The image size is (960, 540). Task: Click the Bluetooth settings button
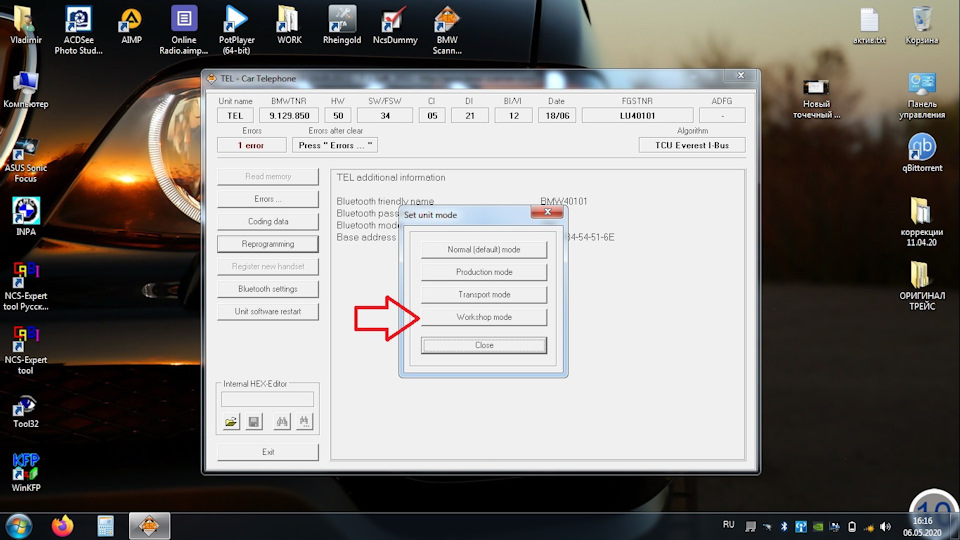pyautogui.click(x=268, y=289)
